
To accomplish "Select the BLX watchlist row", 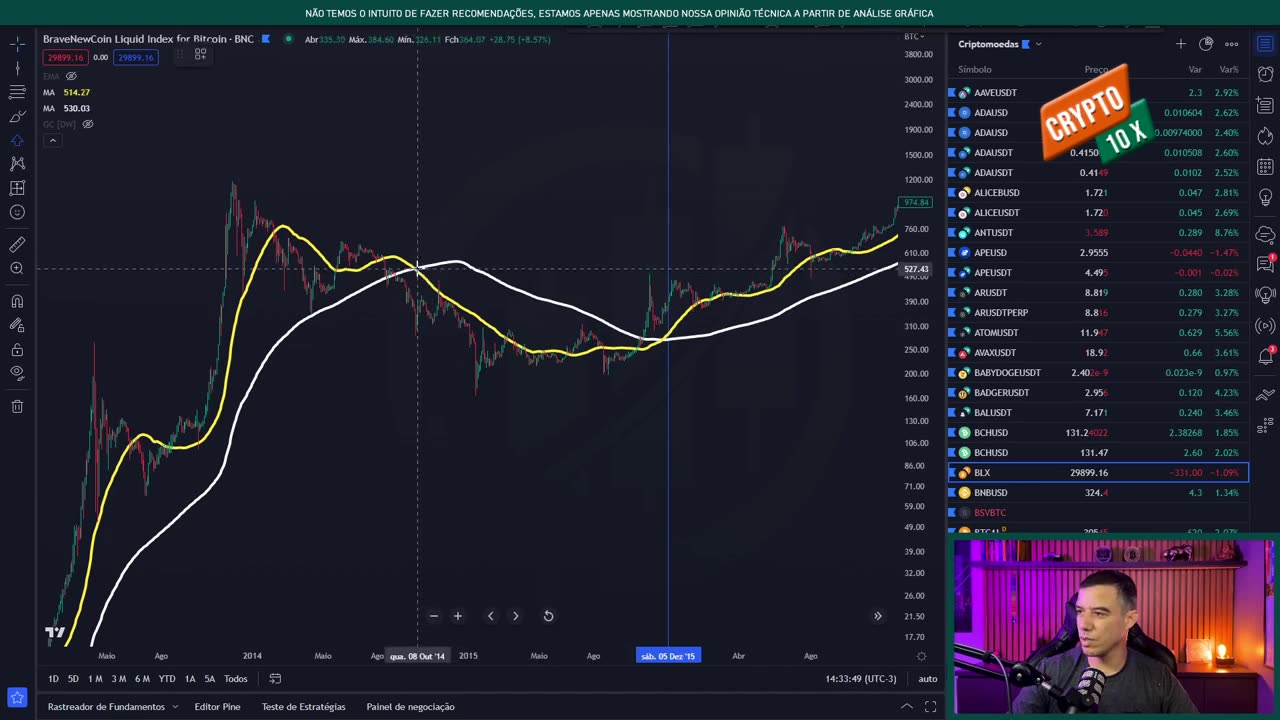I will [1098, 473].
